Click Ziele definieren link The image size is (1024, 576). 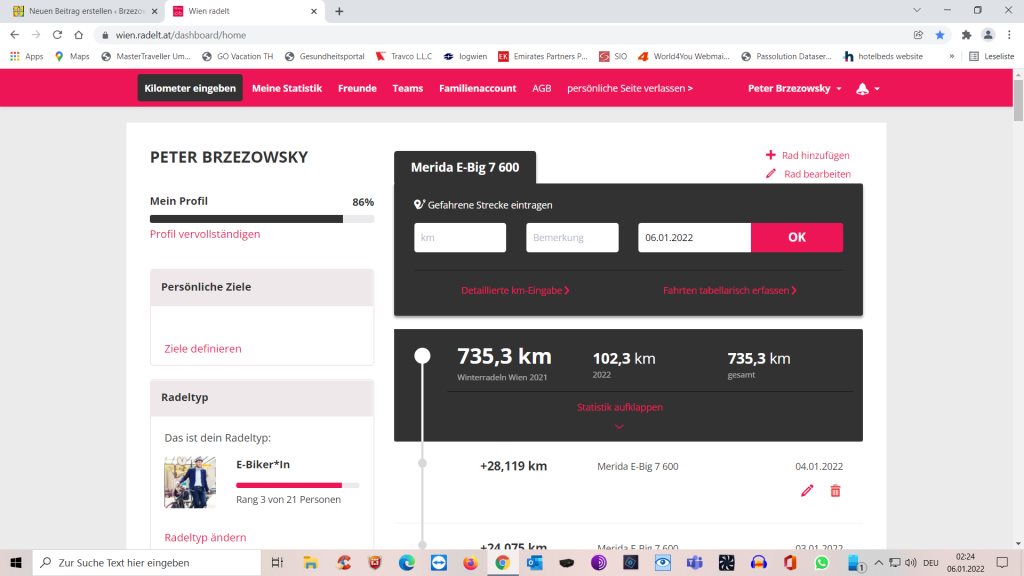202,349
